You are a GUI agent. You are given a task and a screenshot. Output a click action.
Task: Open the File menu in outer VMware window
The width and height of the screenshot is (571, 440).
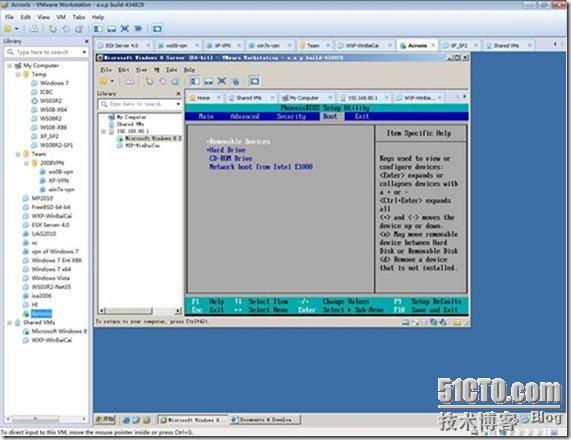9,17
